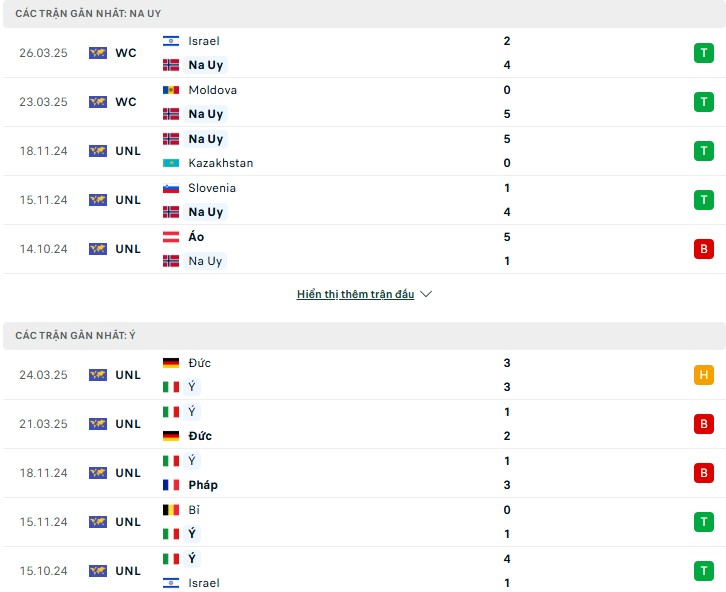Click the red B badge for Pháp match
Screen dimensions: 726x592
click(704, 473)
